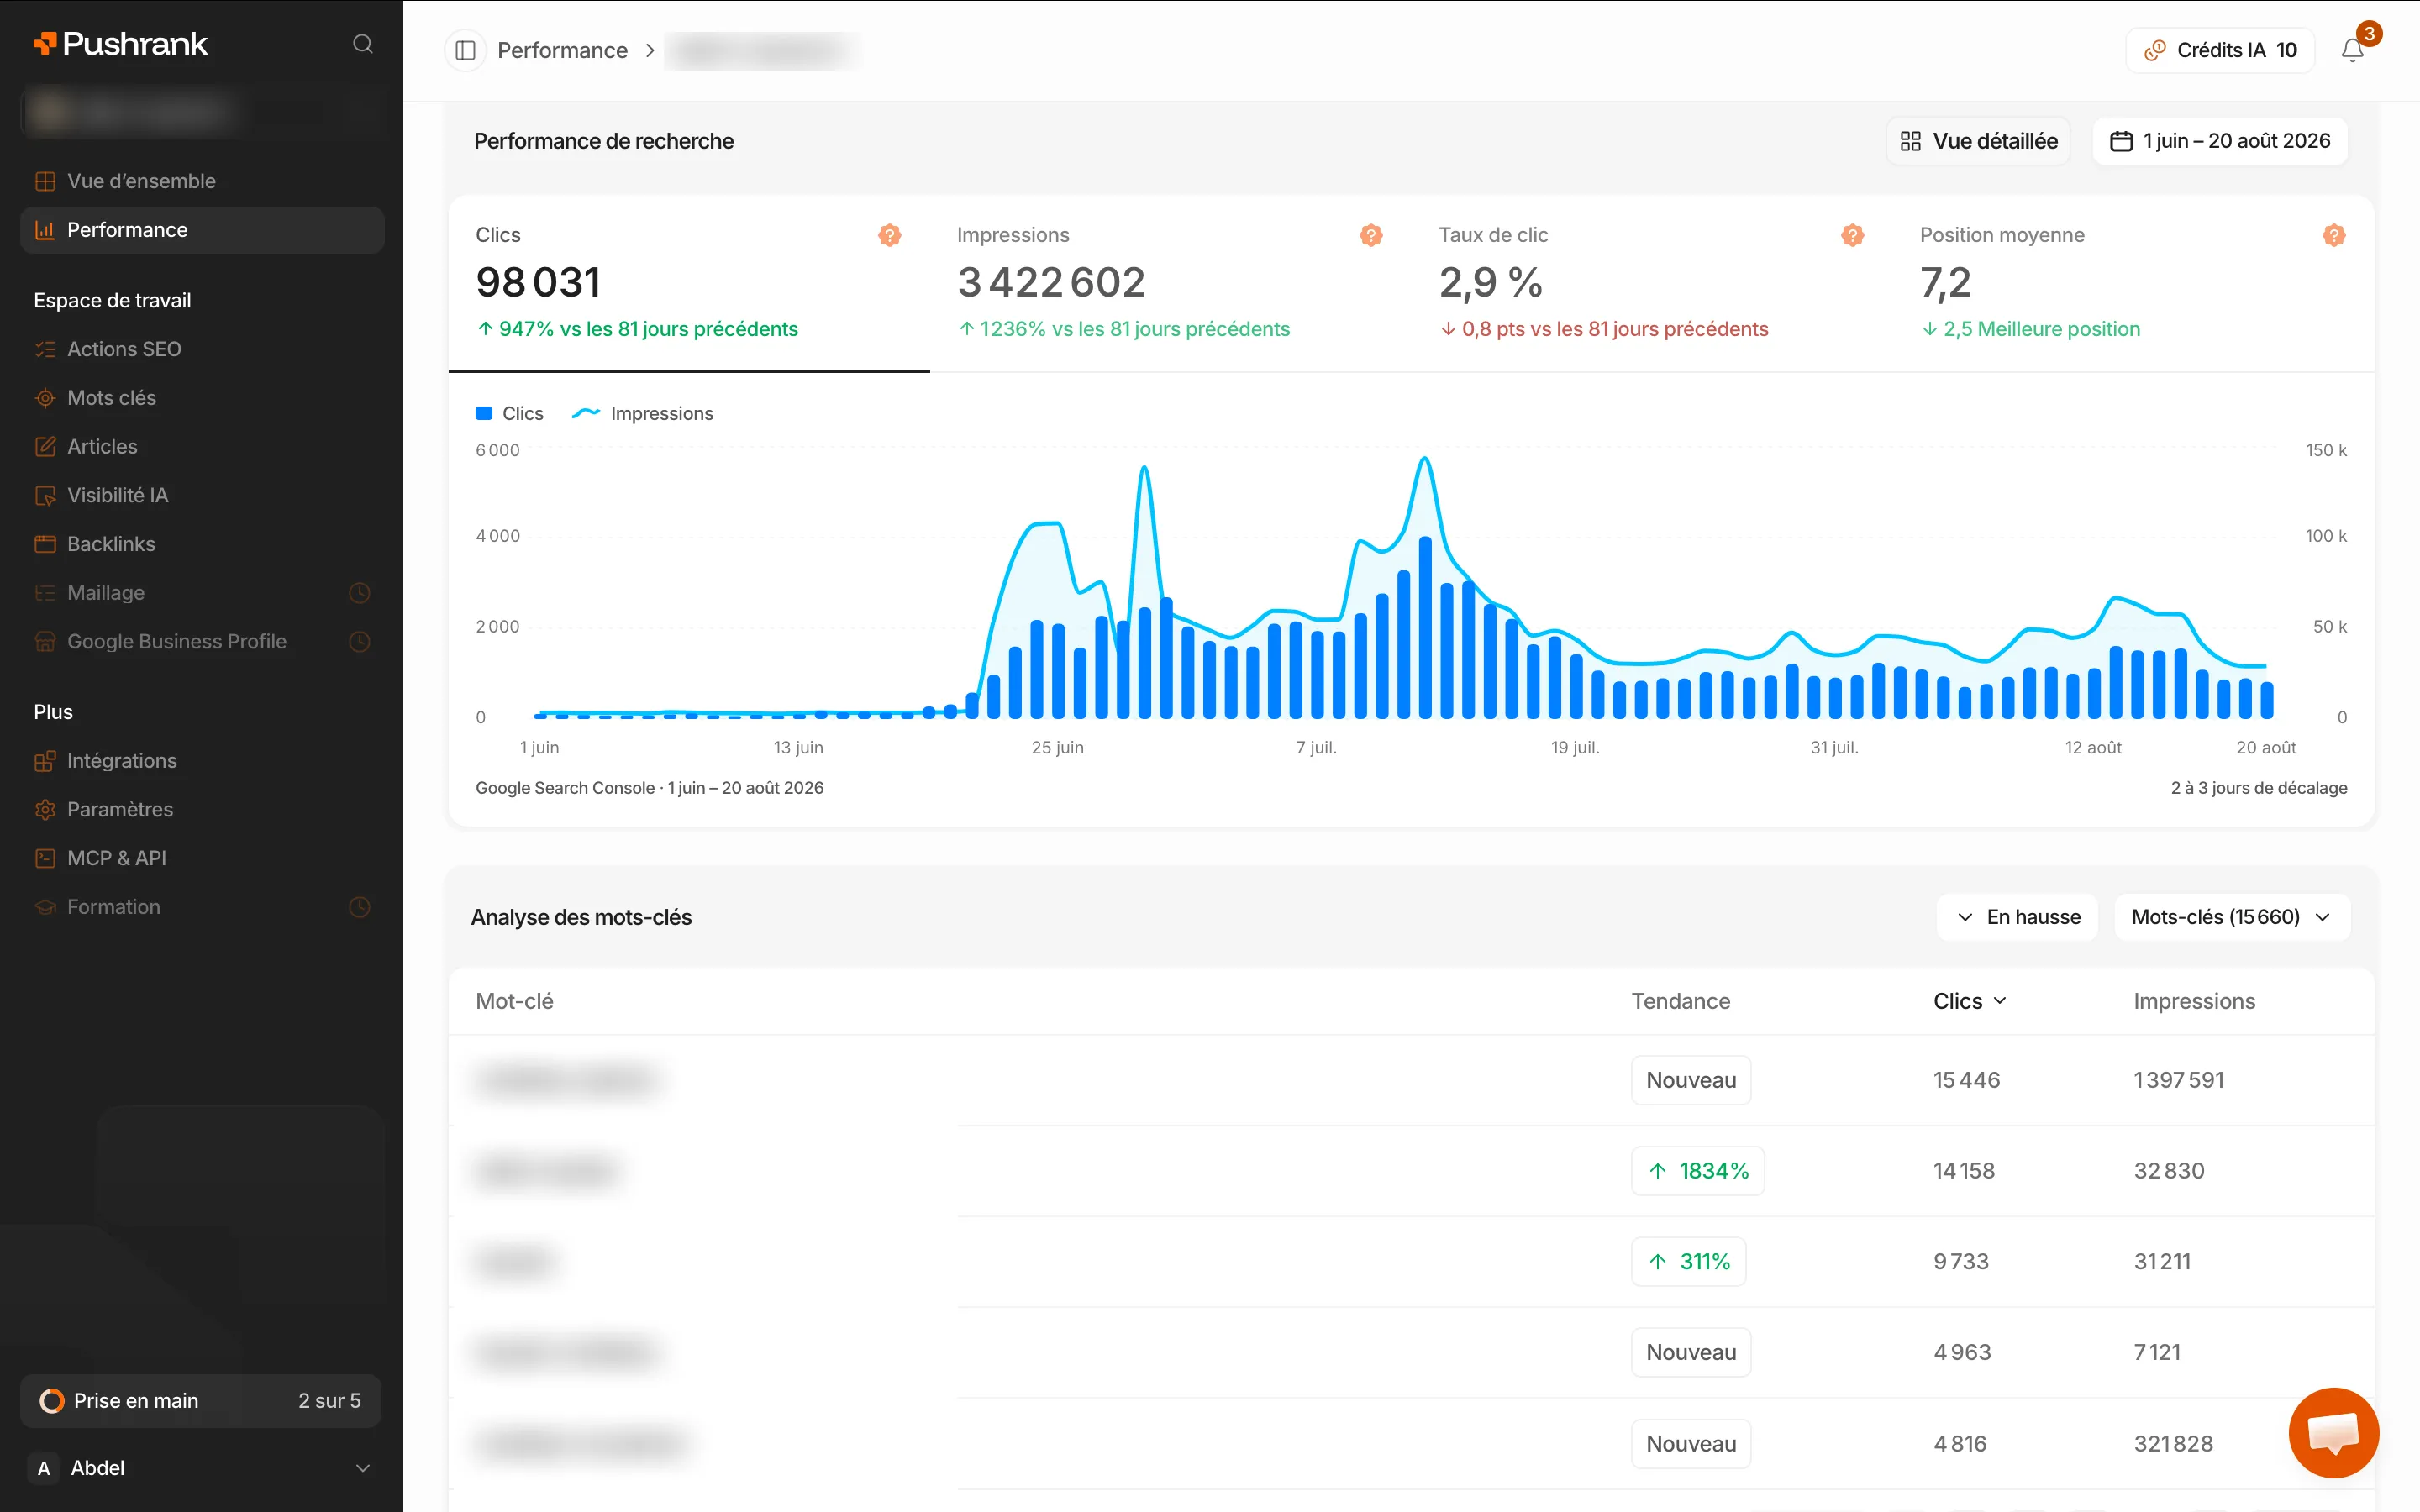Sort by Clics column header

pyautogui.click(x=1970, y=1001)
